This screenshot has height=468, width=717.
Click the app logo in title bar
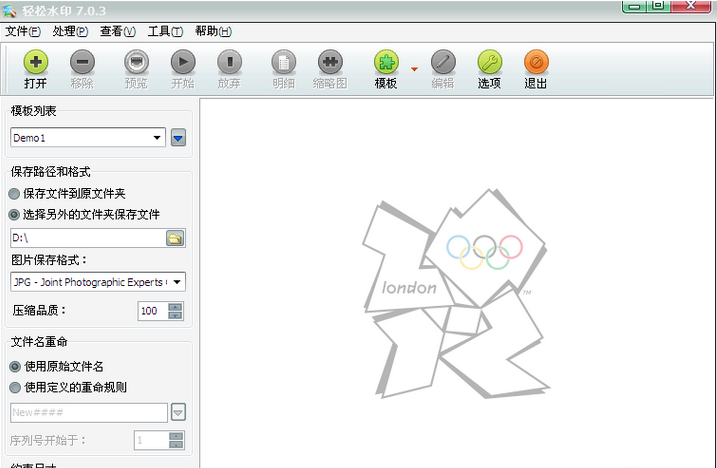9,11
